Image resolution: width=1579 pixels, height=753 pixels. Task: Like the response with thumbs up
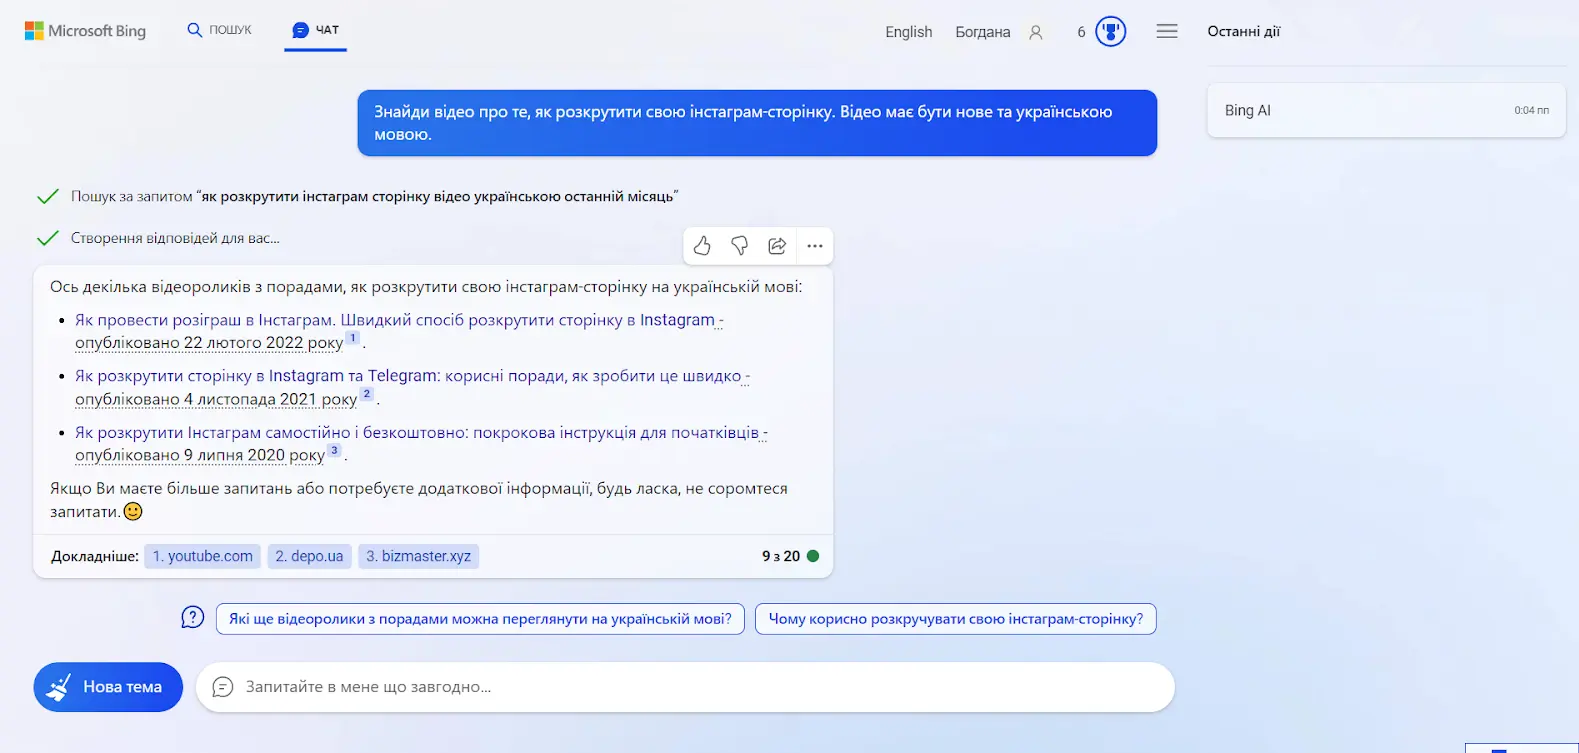(702, 246)
